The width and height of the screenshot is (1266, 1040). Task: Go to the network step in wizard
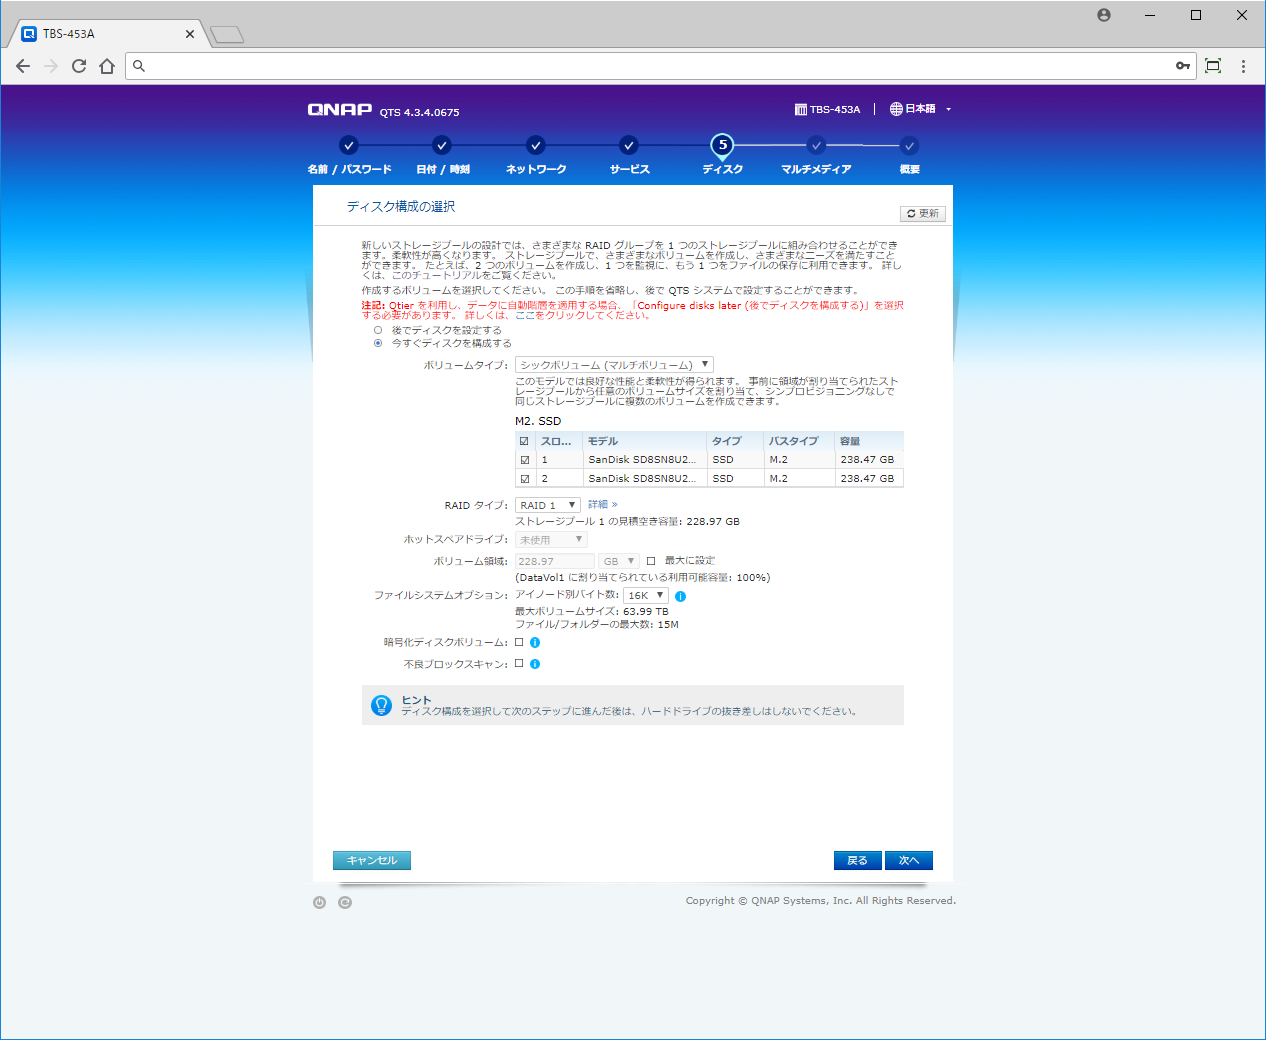(x=536, y=146)
